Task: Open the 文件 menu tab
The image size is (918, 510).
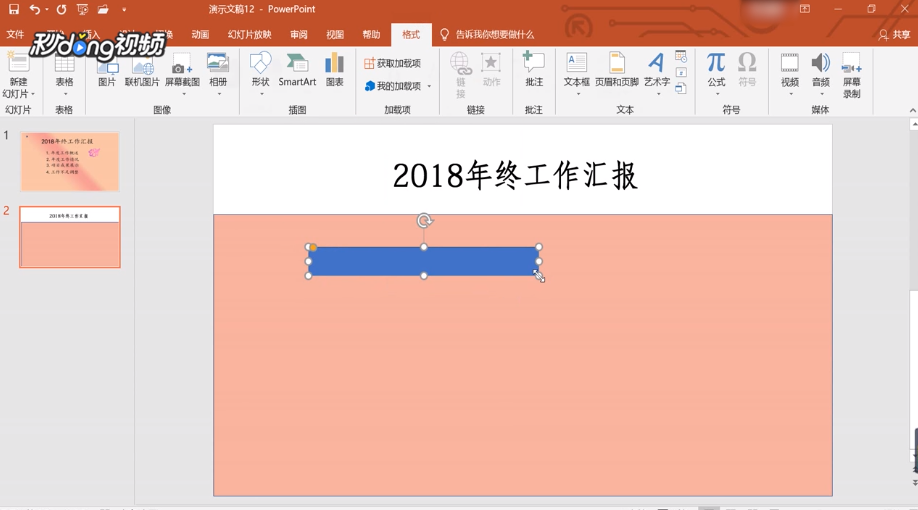Action: [x=15, y=34]
